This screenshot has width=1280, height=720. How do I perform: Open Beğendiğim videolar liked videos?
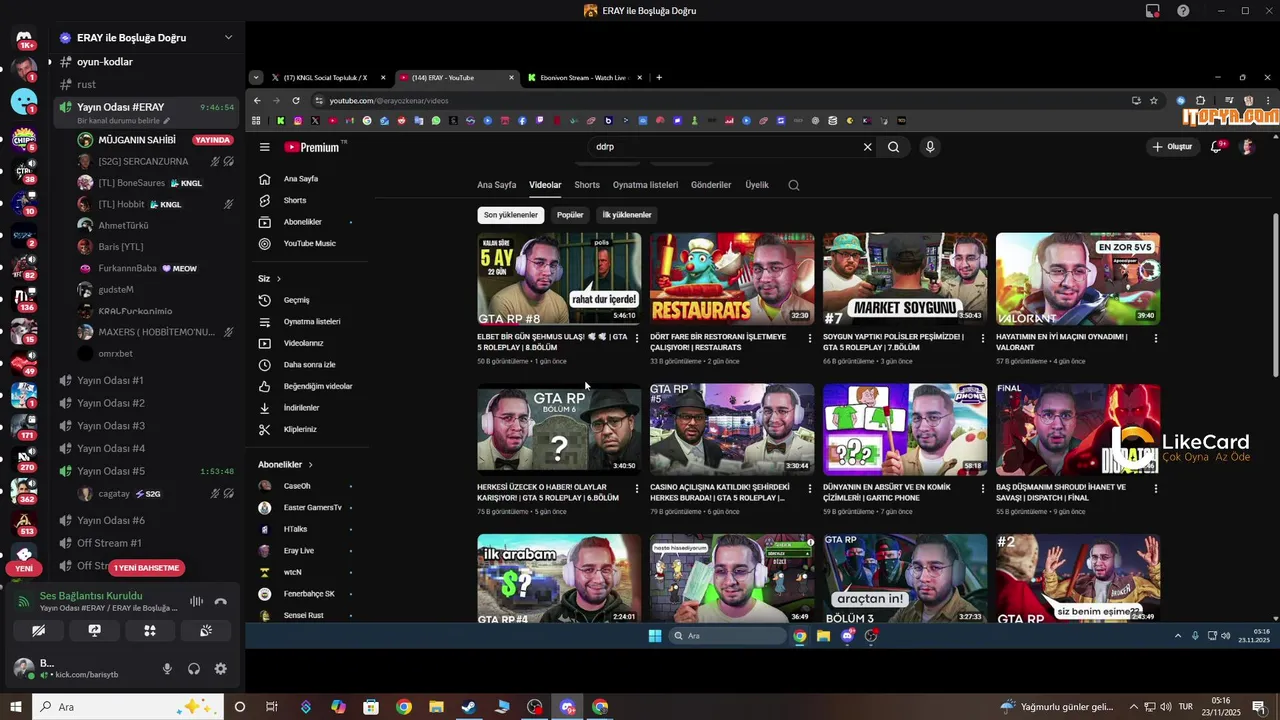click(x=318, y=386)
